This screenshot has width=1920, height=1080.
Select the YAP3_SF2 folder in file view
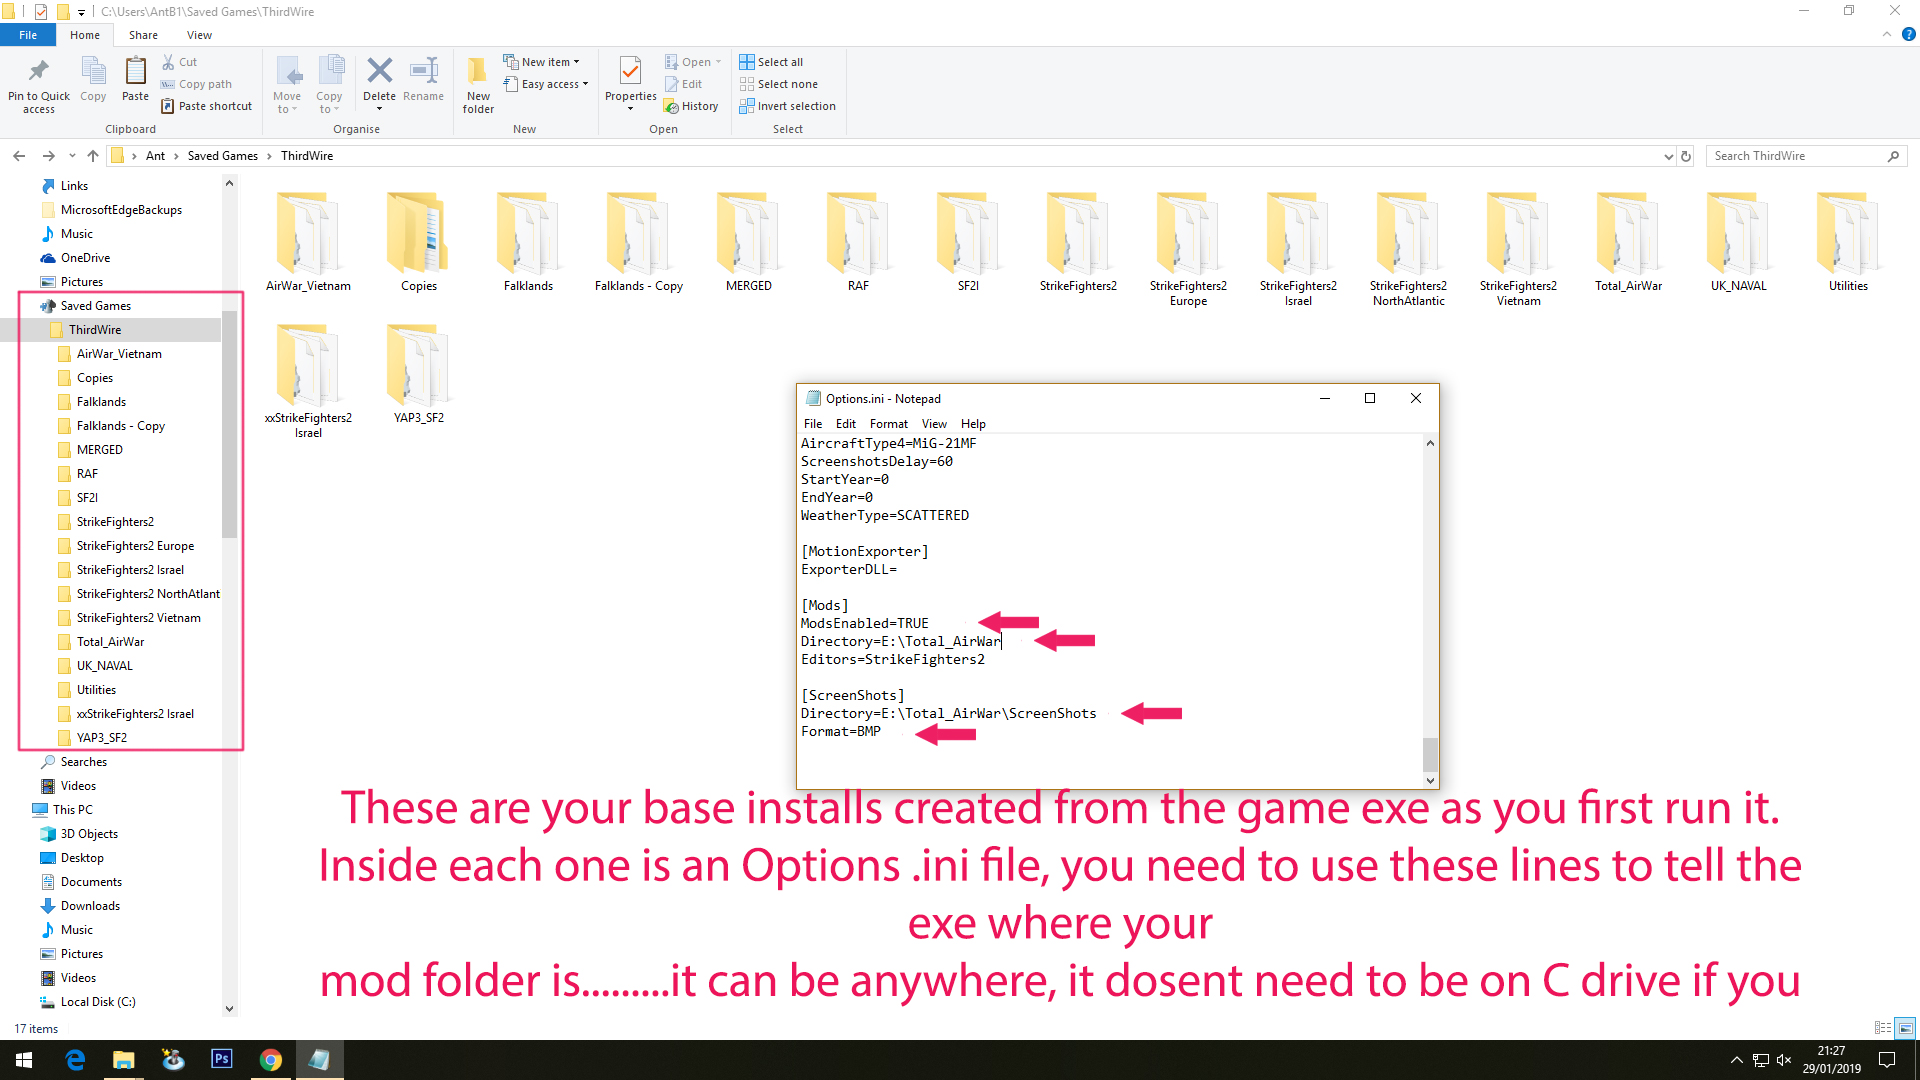click(418, 375)
